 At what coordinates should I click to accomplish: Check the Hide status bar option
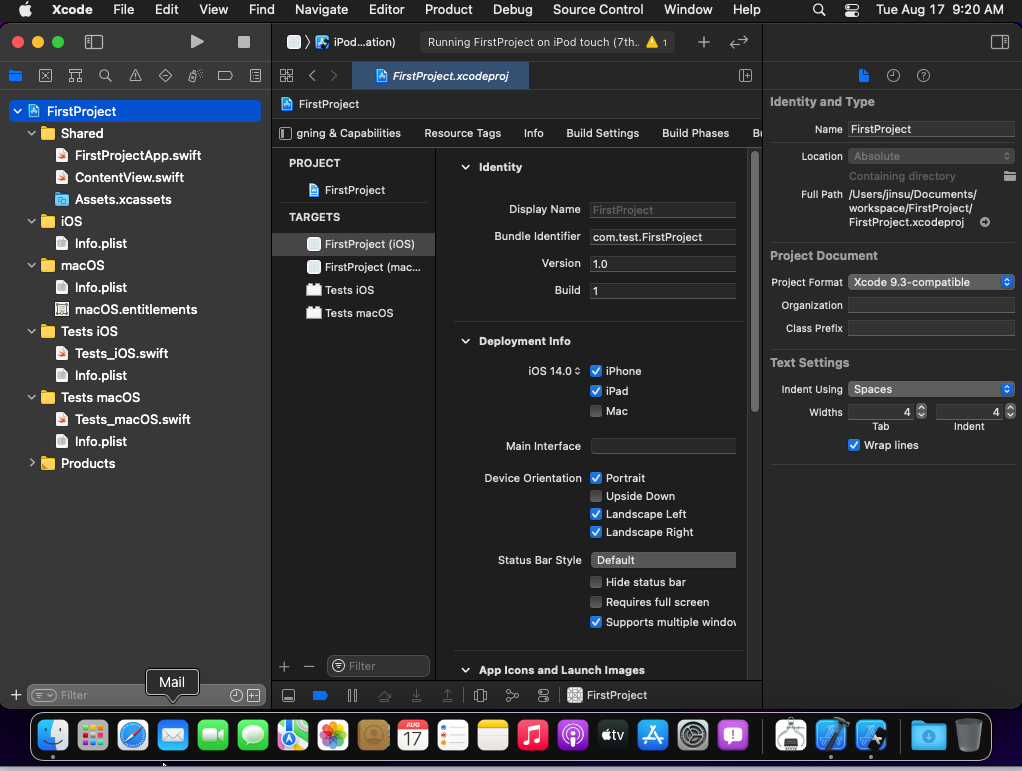point(596,582)
